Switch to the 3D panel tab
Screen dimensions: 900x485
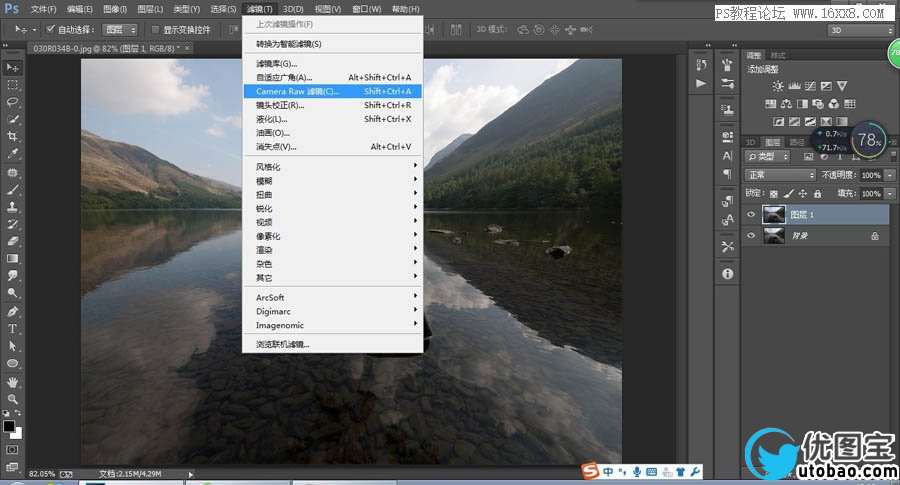750,142
